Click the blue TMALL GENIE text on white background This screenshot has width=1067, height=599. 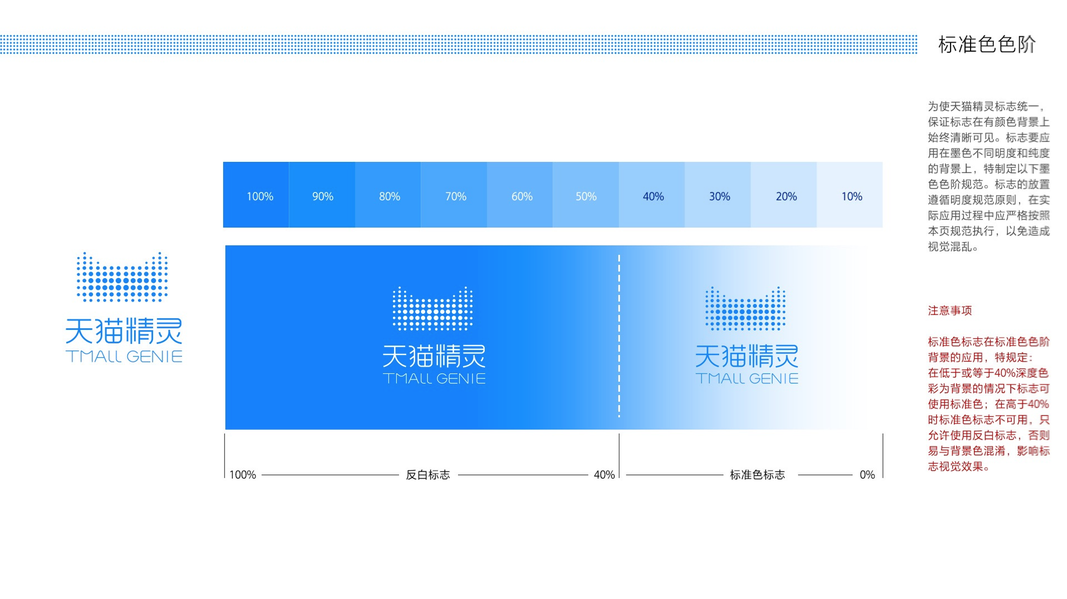124,356
